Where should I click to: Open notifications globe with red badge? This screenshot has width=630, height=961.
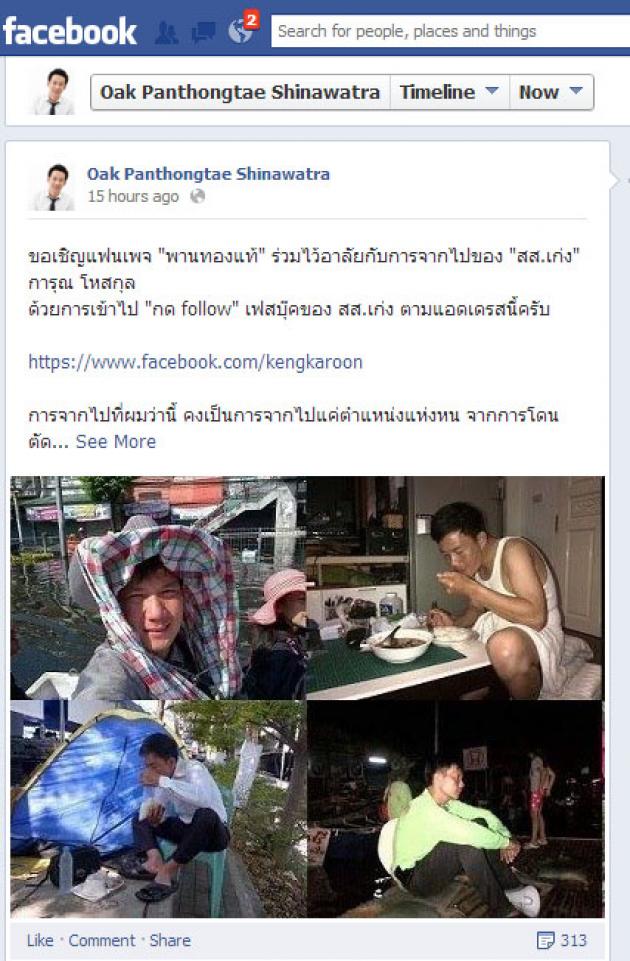click(x=242, y=28)
